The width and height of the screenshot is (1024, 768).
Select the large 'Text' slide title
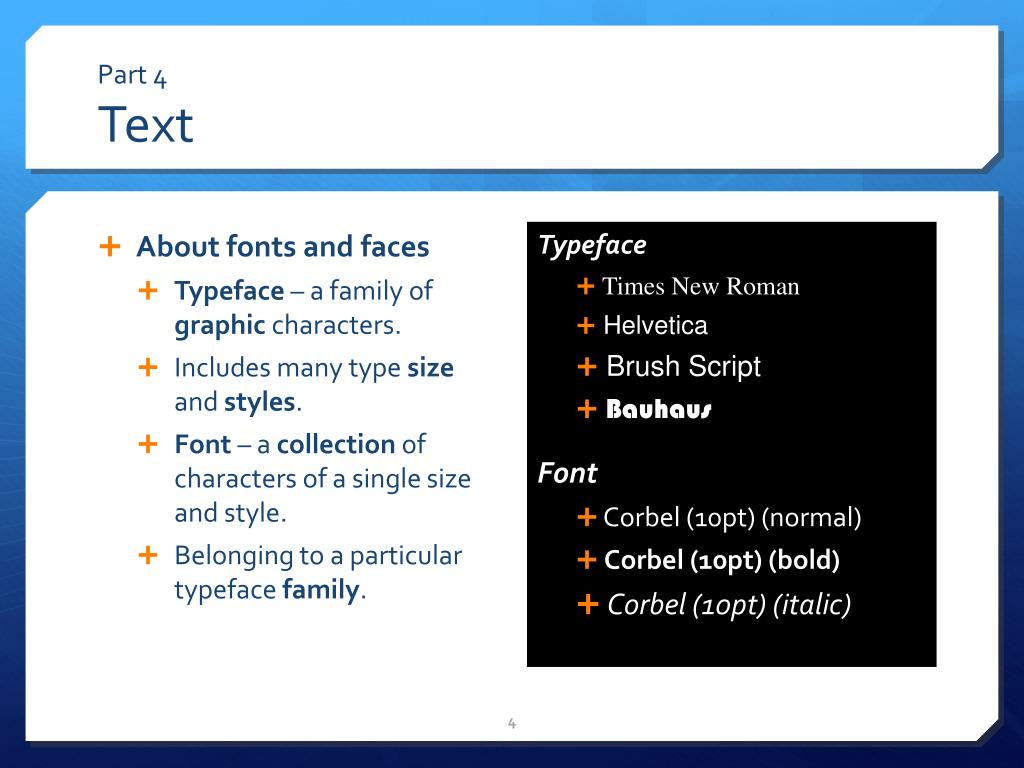point(146,125)
